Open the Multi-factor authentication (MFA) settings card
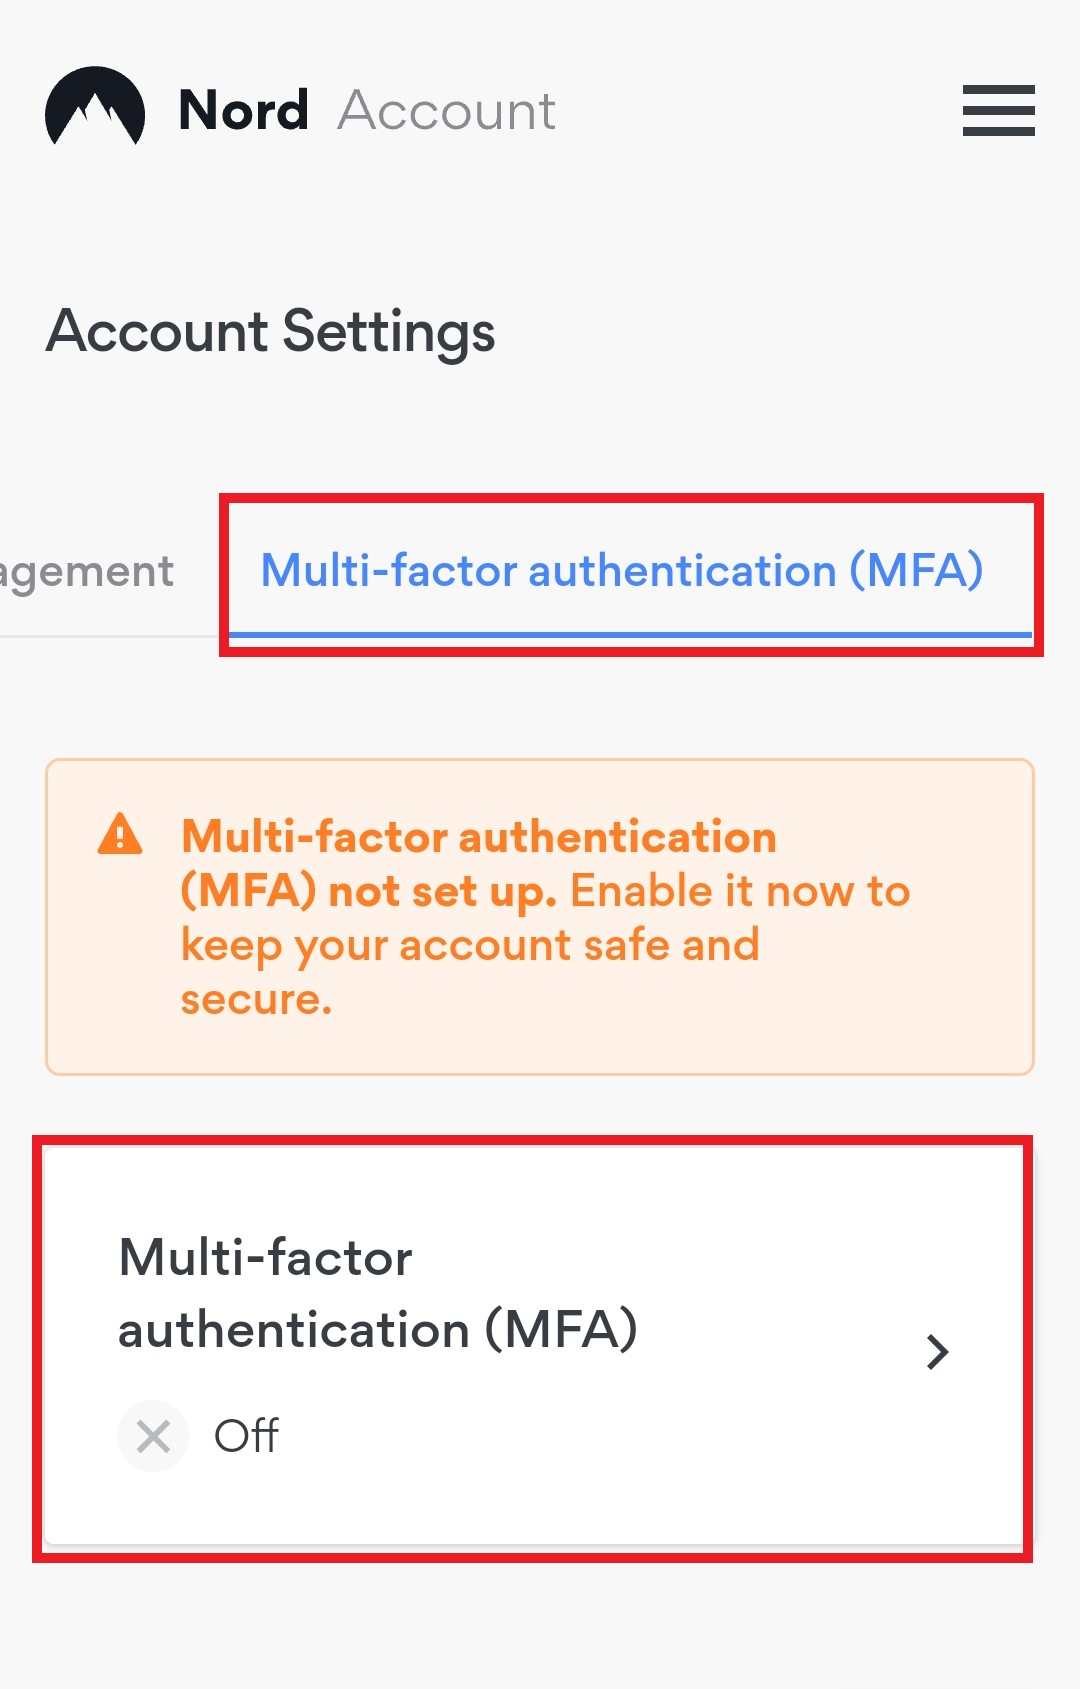1080x1689 pixels. click(x=540, y=1350)
